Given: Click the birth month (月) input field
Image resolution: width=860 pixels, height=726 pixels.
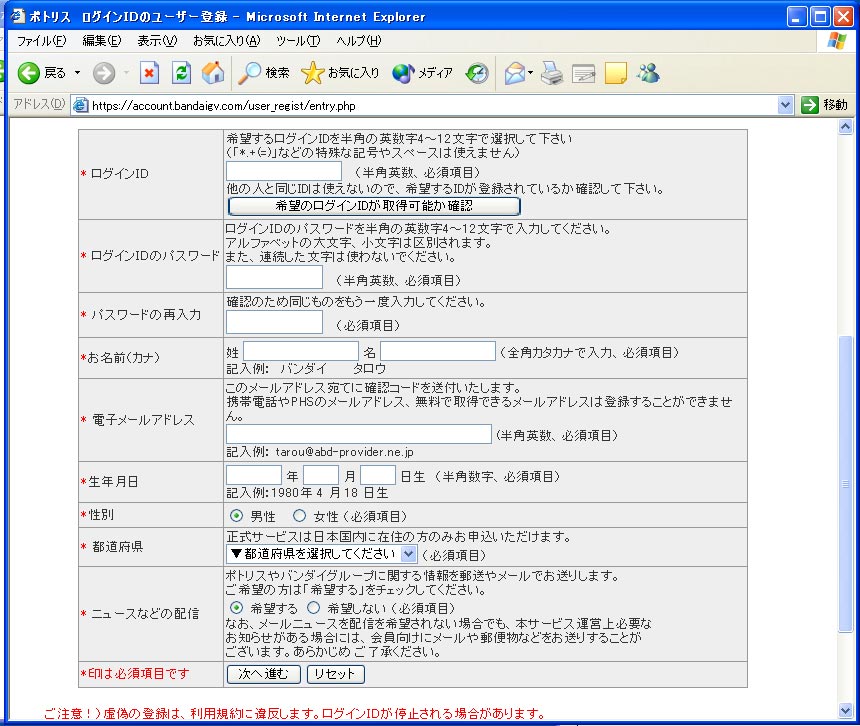Looking at the screenshot, I should 321,475.
